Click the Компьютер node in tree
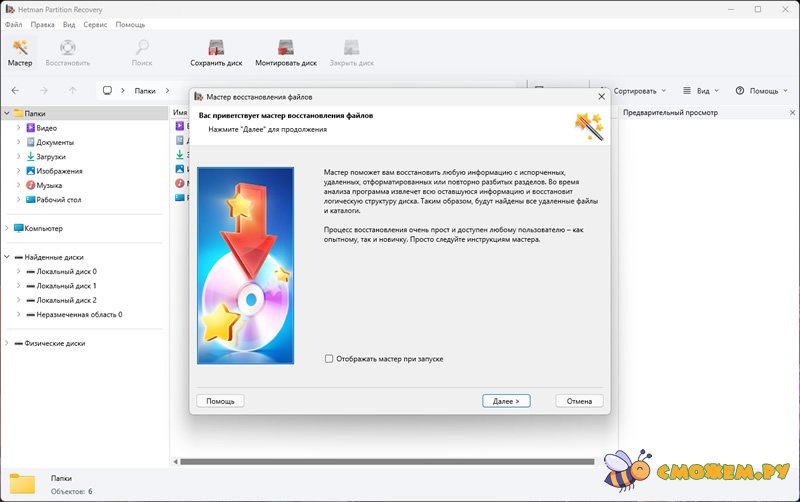Screen dimensions: 800x502 pyautogui.click(x=42, y=228)
